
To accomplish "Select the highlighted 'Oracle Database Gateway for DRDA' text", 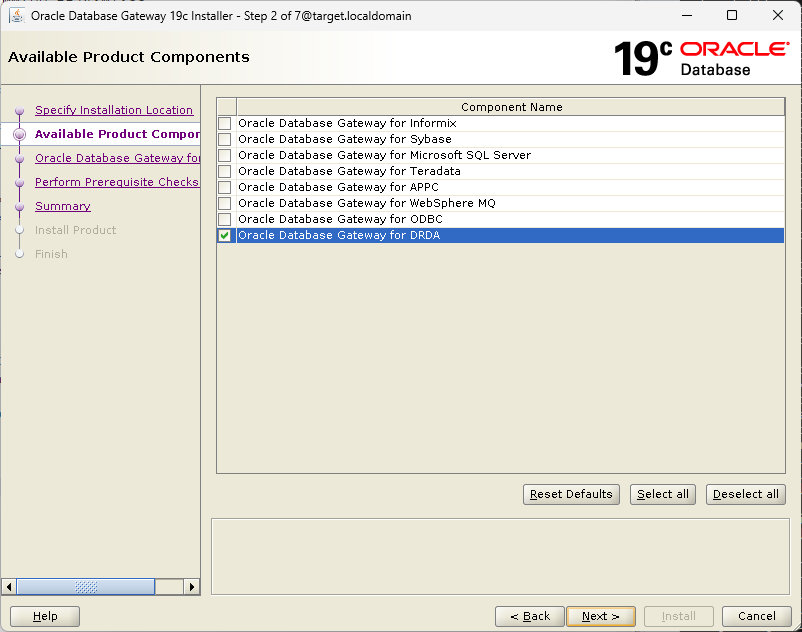I will [339, 235].
